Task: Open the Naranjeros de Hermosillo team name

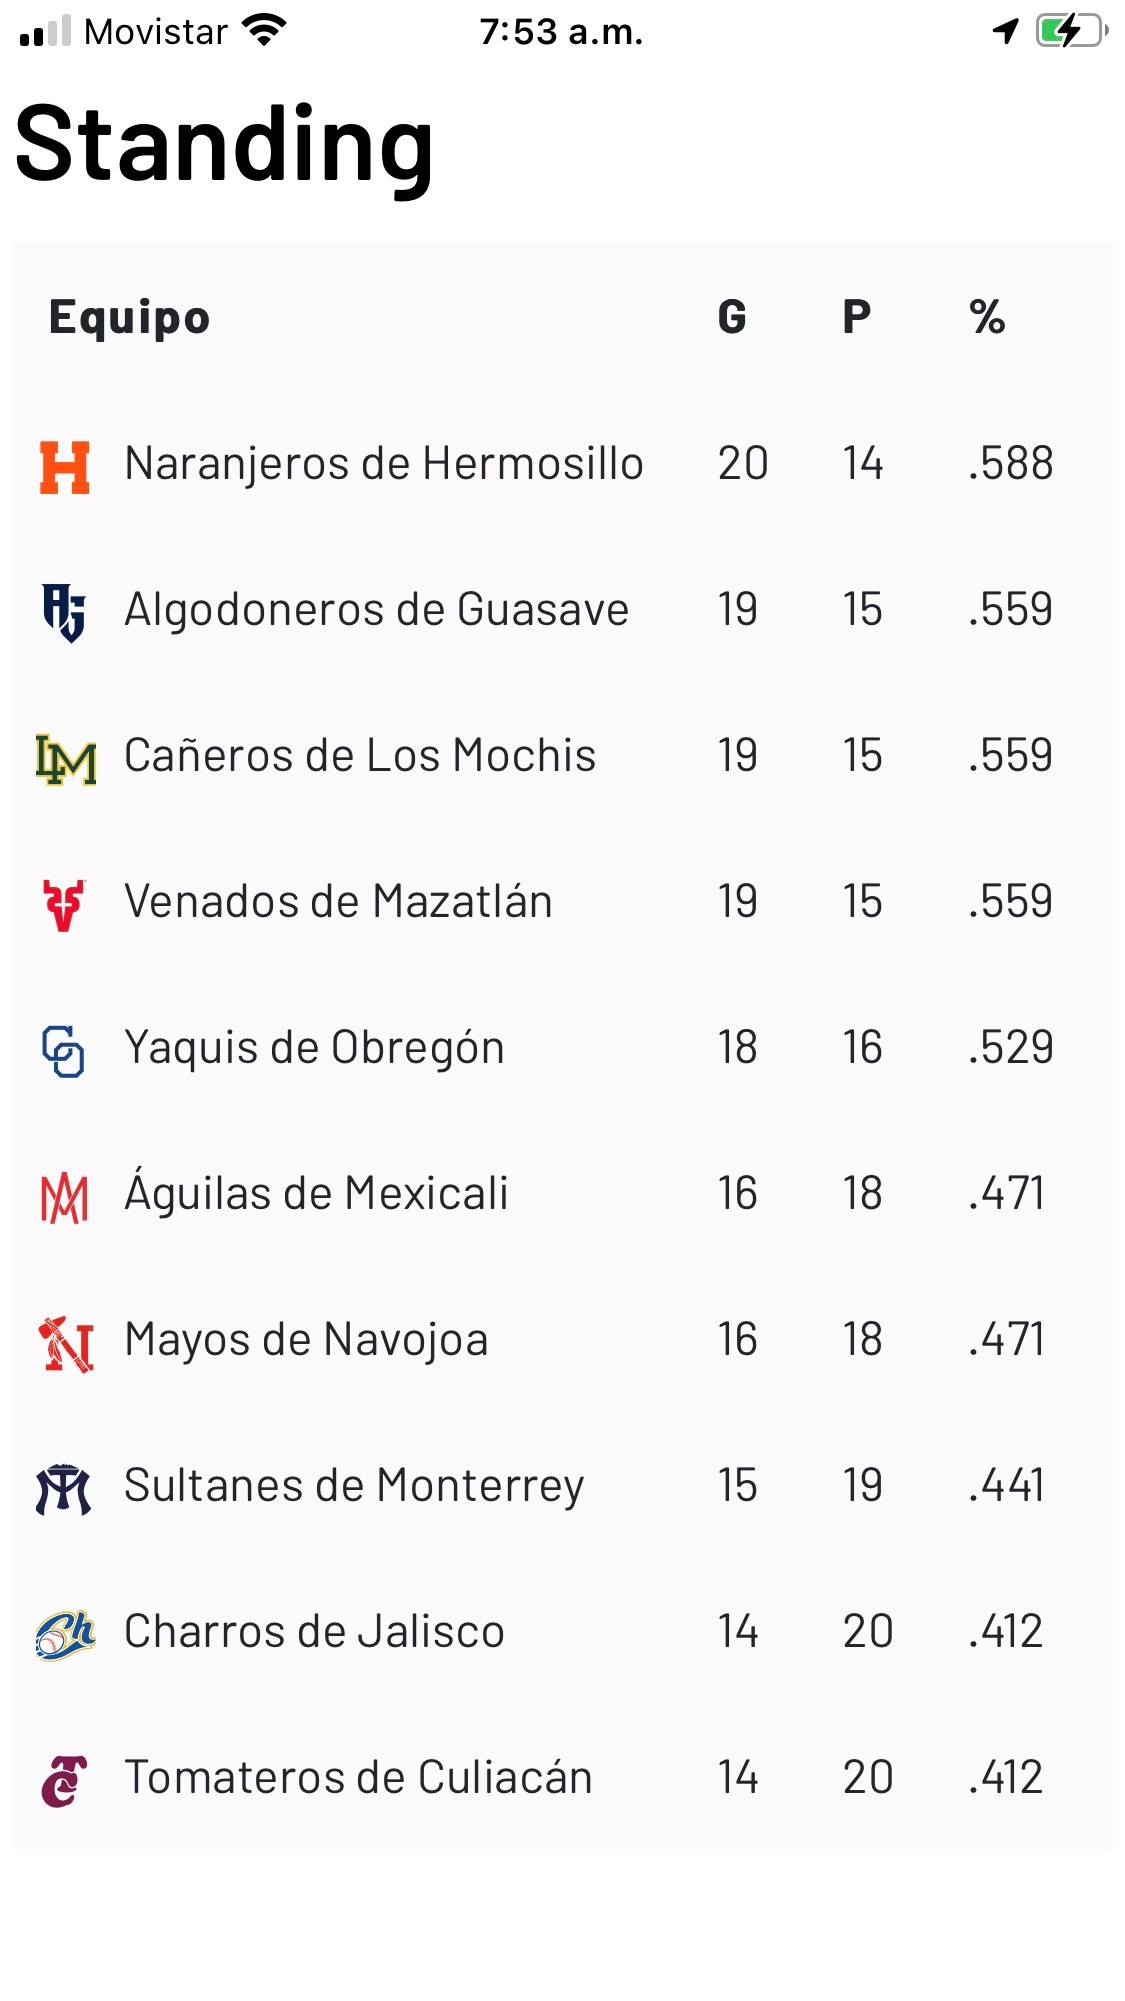Action: click(383, 464)
